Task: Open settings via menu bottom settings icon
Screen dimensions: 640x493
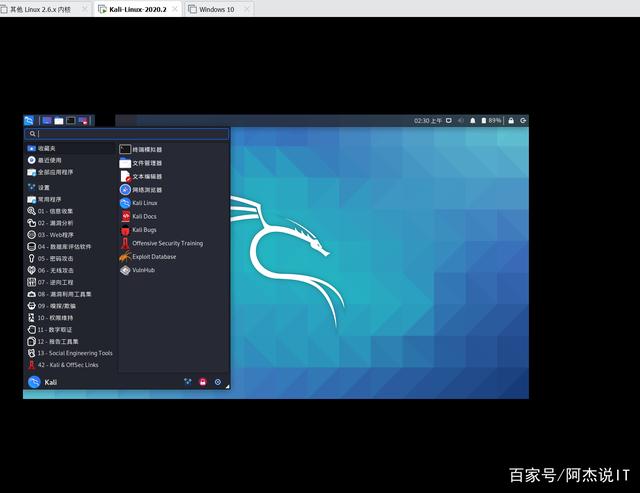Action: click(x=188, y=382)
